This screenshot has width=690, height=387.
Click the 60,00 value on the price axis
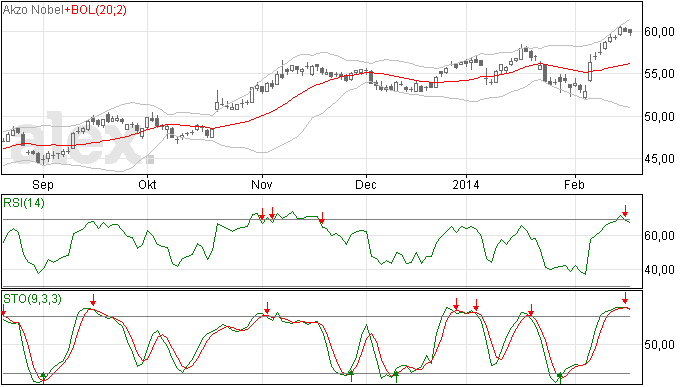point(659,32)
